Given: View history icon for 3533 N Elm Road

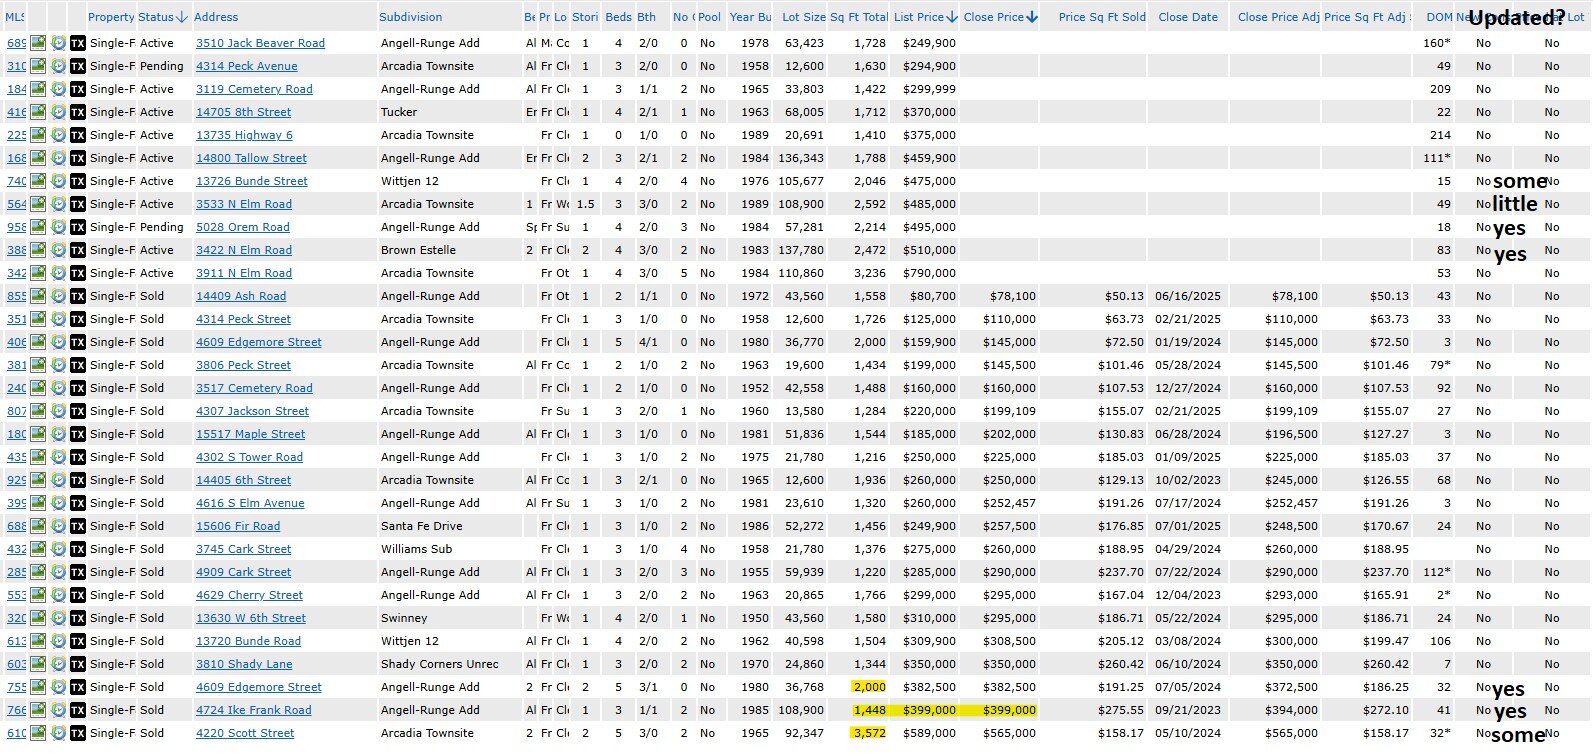Looking at the screenshot, I should [x=58, y=204].
